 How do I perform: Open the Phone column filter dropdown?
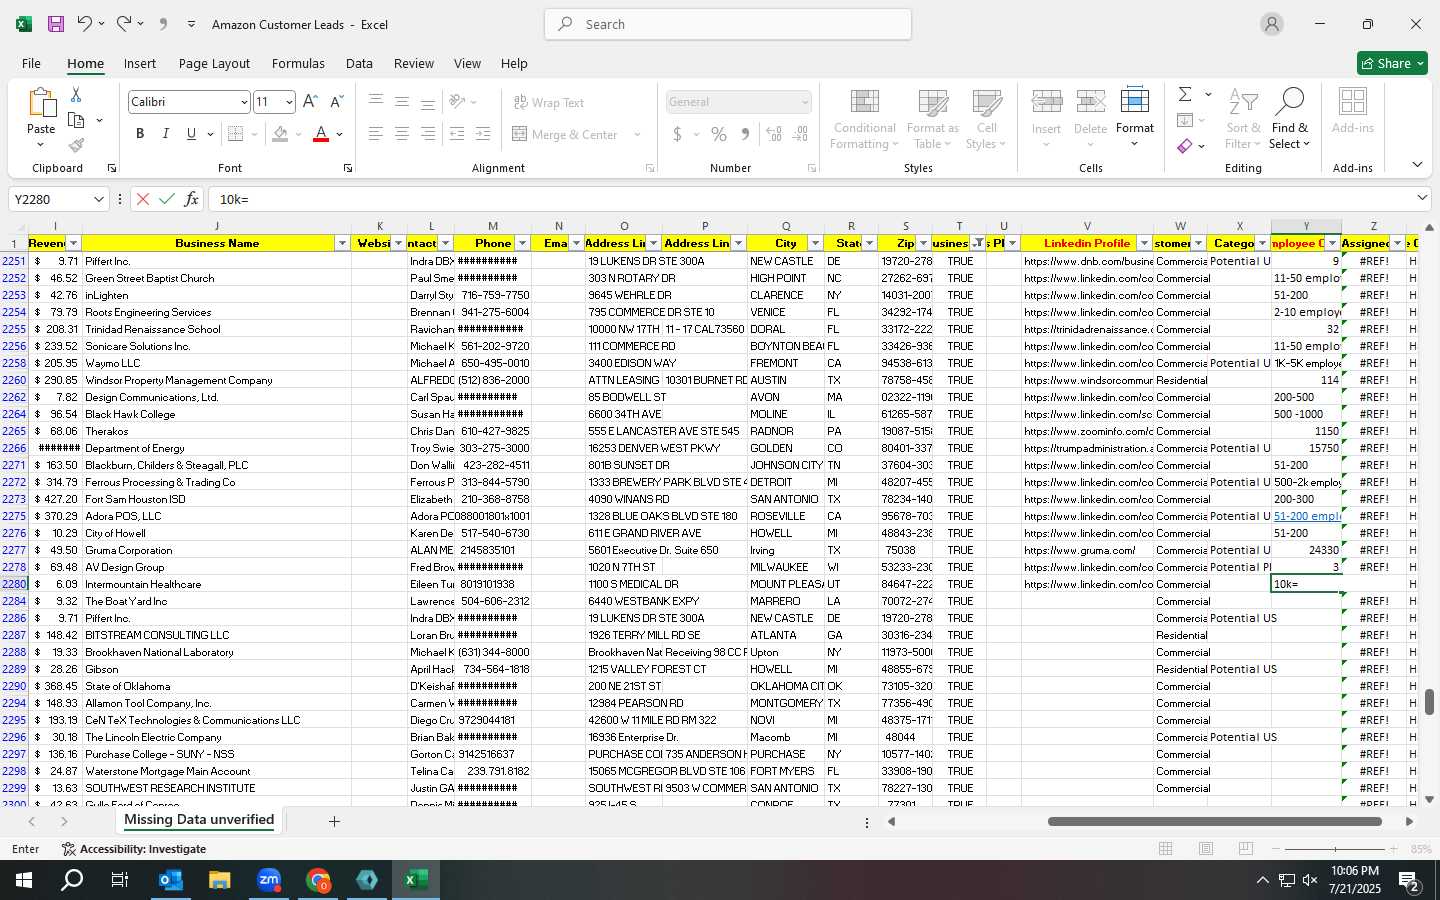click(522, 243)
